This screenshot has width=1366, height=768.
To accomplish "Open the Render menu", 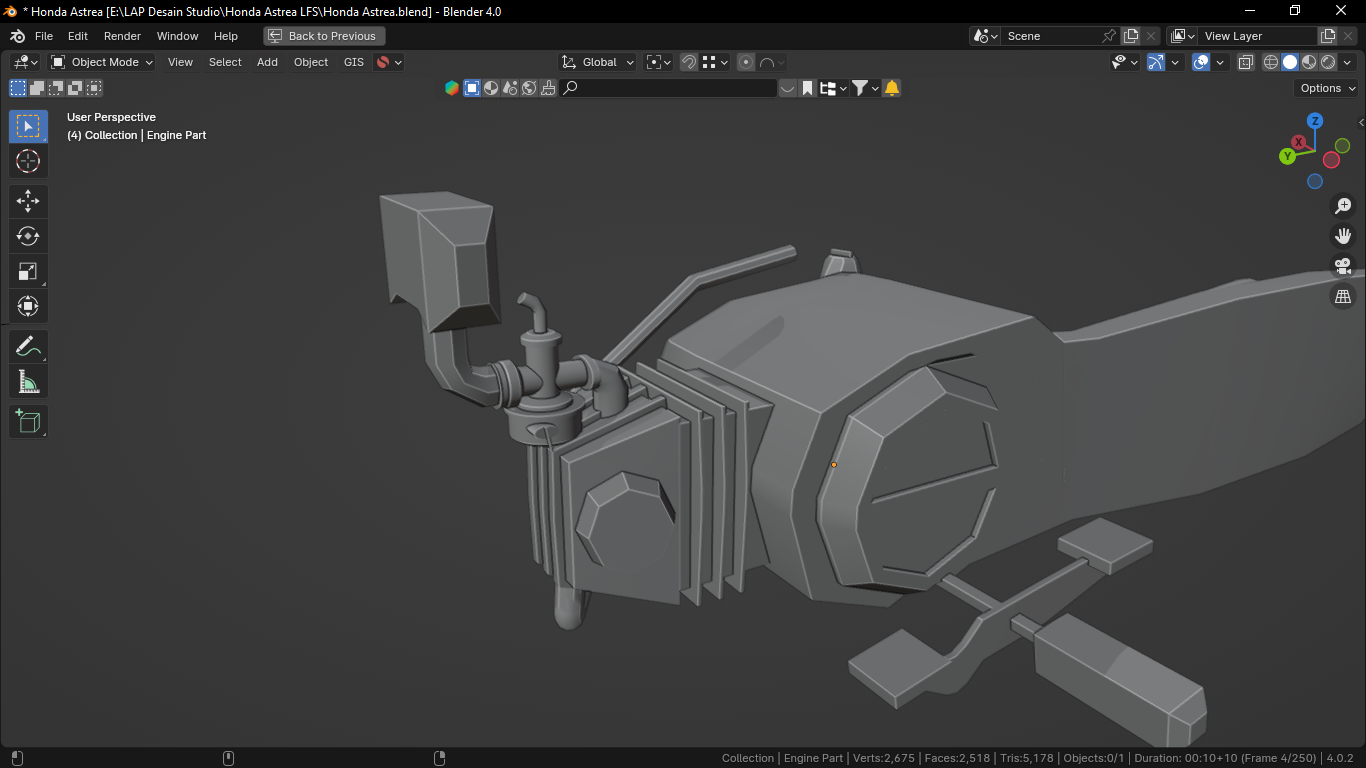I will coord(122,36).
